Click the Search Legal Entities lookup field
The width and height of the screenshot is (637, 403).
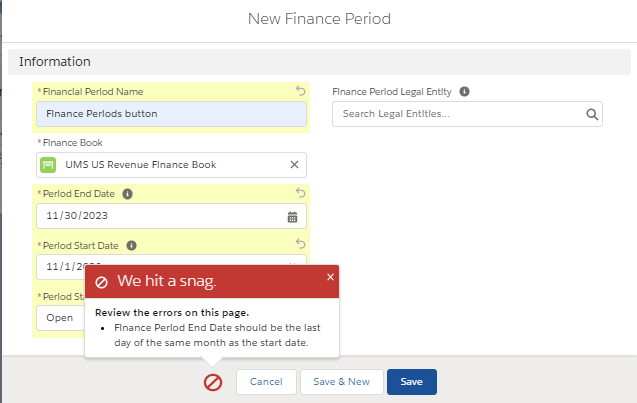pyautogui.click(x=460, y=114)
